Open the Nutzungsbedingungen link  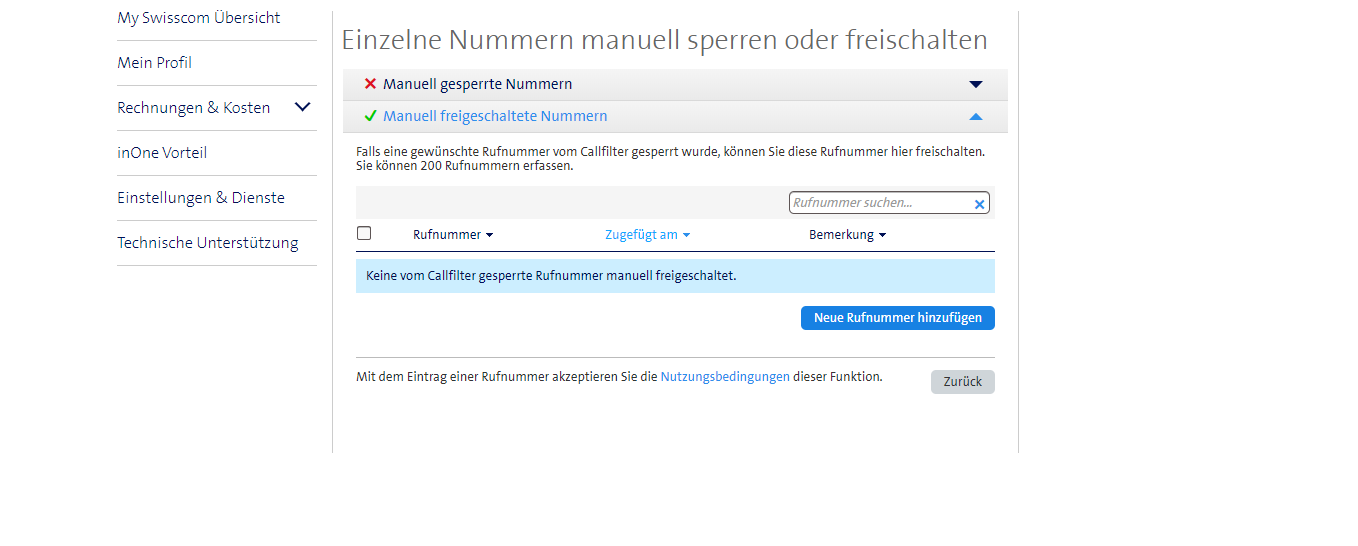(725, 377)
